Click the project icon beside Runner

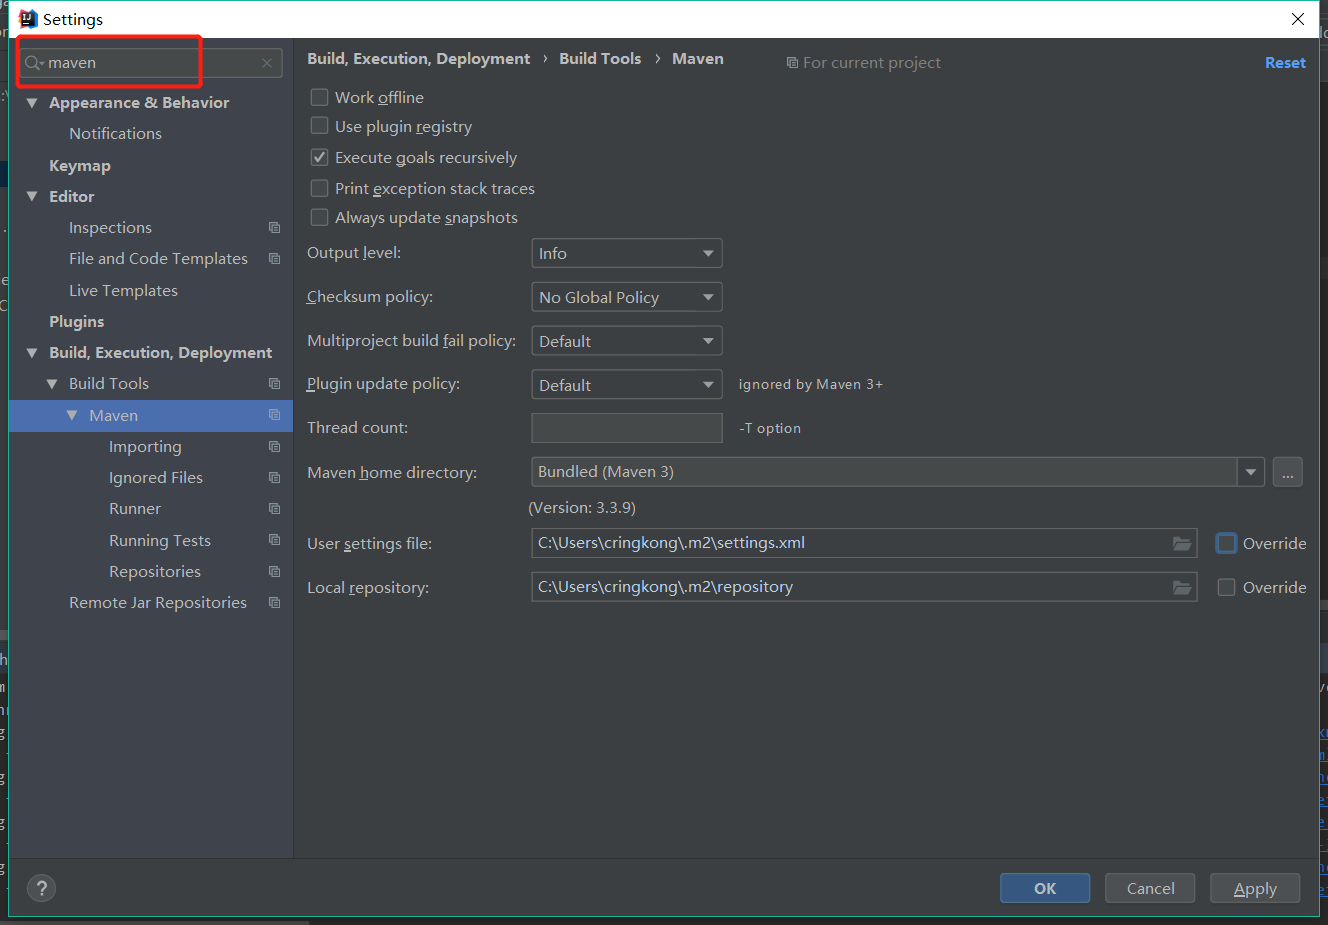pos(274,509)
